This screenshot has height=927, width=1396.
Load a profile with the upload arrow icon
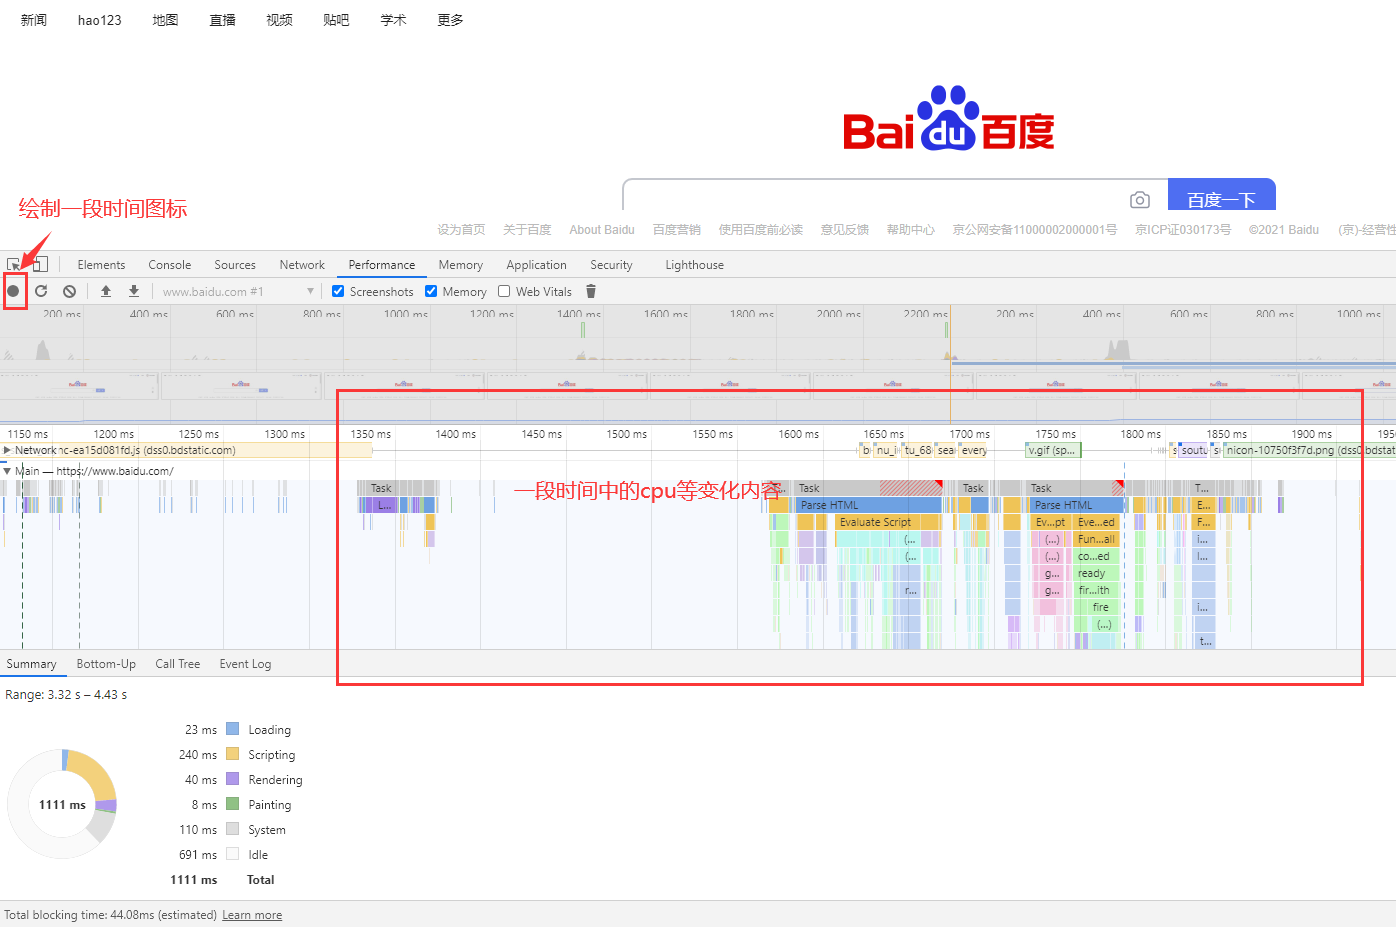tap(106, 291)
